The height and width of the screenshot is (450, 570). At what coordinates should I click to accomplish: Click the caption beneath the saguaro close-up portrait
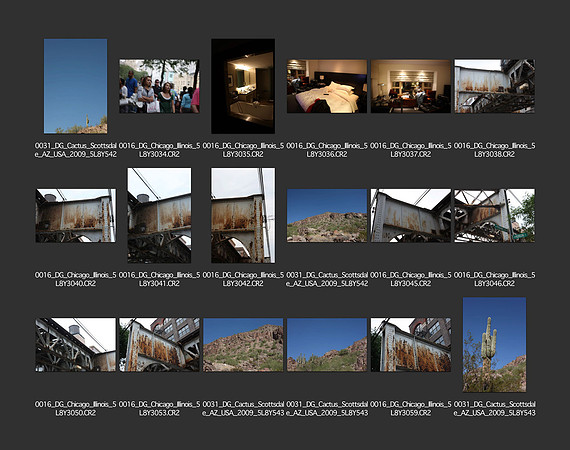coord(494,409)
